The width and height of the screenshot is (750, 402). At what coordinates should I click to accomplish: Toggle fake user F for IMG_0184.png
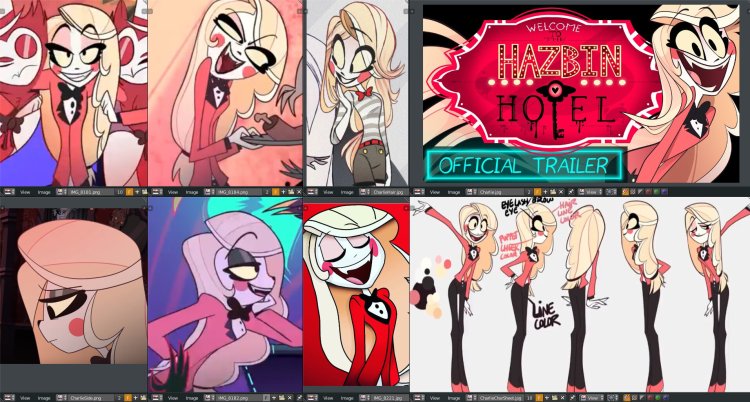click(x=276, y=191)
